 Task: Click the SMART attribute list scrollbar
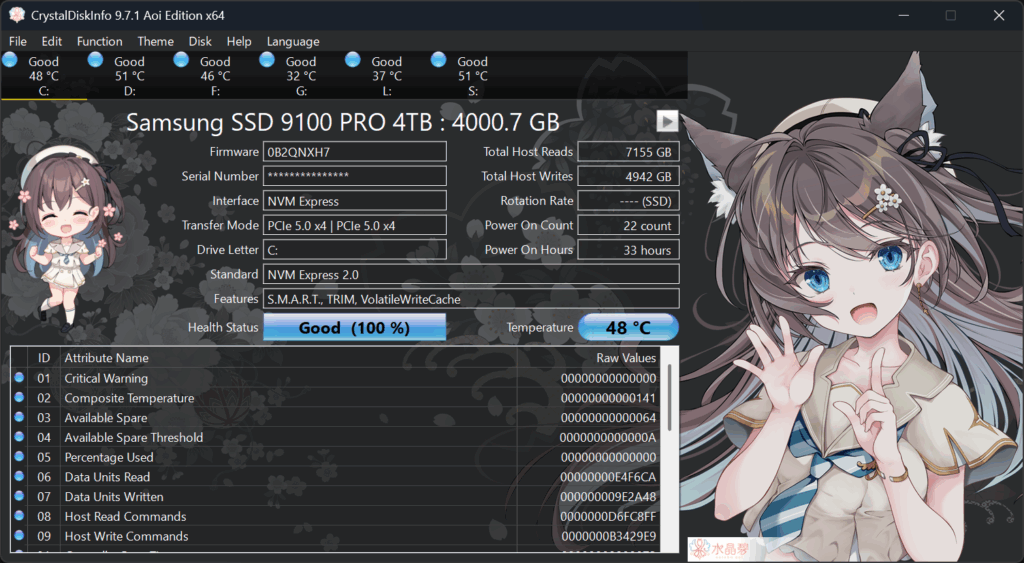pyautogui.click(x=670, y=450)
